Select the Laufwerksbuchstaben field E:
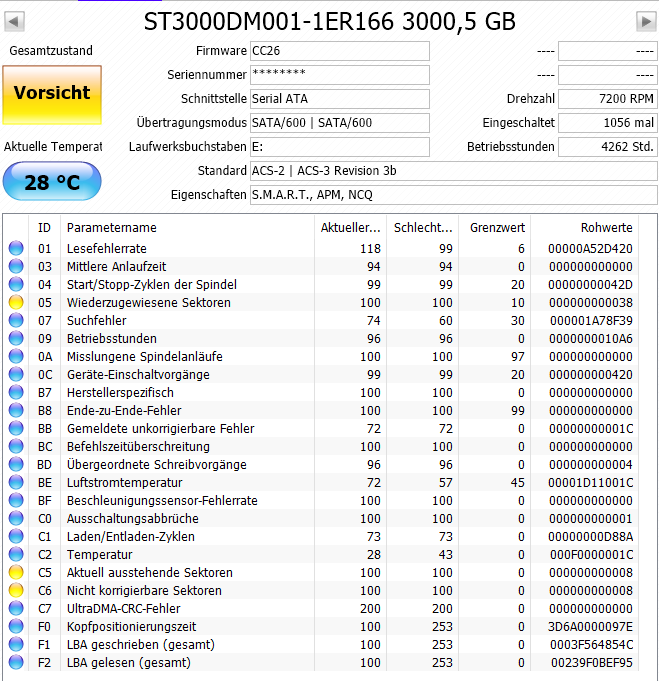This screenshot has height=681, width=659. 340,147
